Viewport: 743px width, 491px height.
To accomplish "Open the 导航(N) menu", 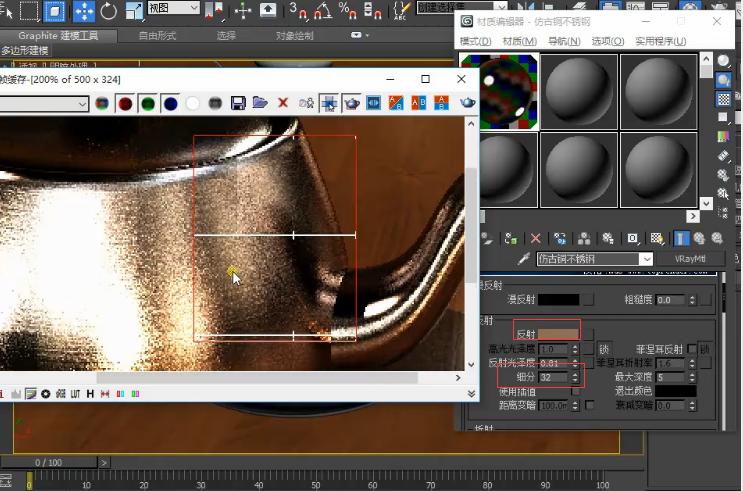I will [x=564, y=41].
